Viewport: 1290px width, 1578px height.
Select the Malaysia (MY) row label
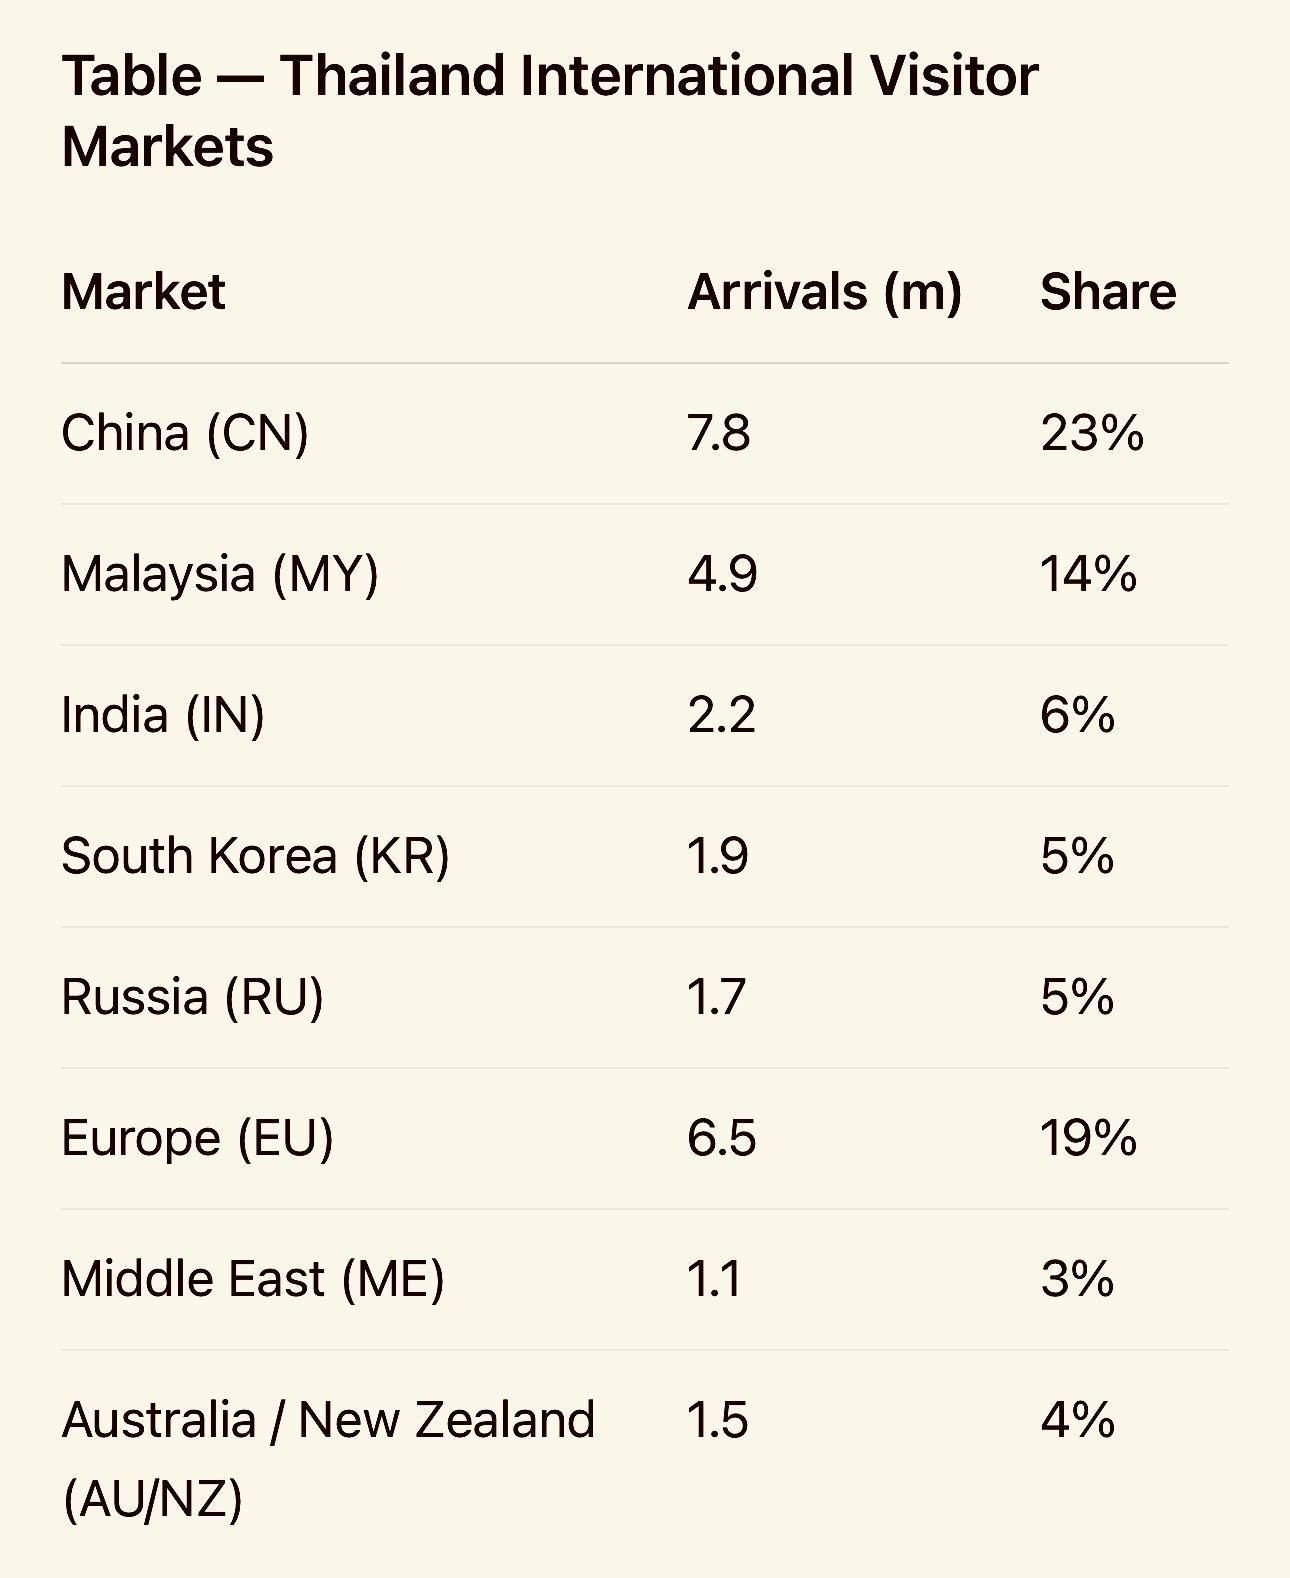click(220, 574)
